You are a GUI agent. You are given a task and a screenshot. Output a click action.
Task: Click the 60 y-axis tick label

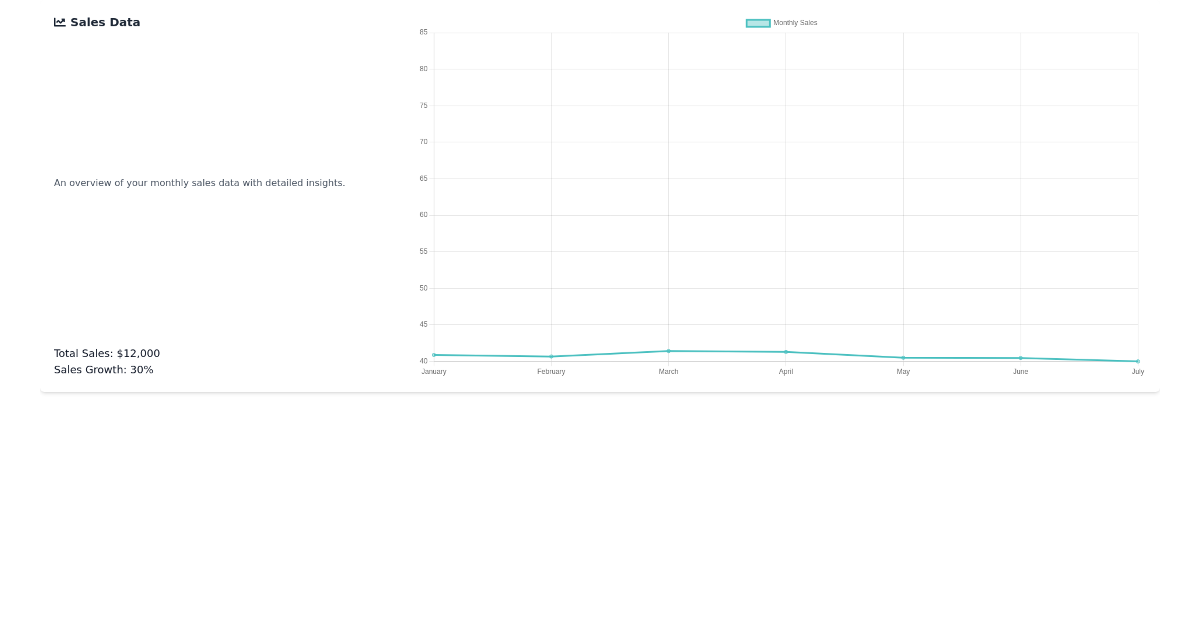tap(424, 215)
